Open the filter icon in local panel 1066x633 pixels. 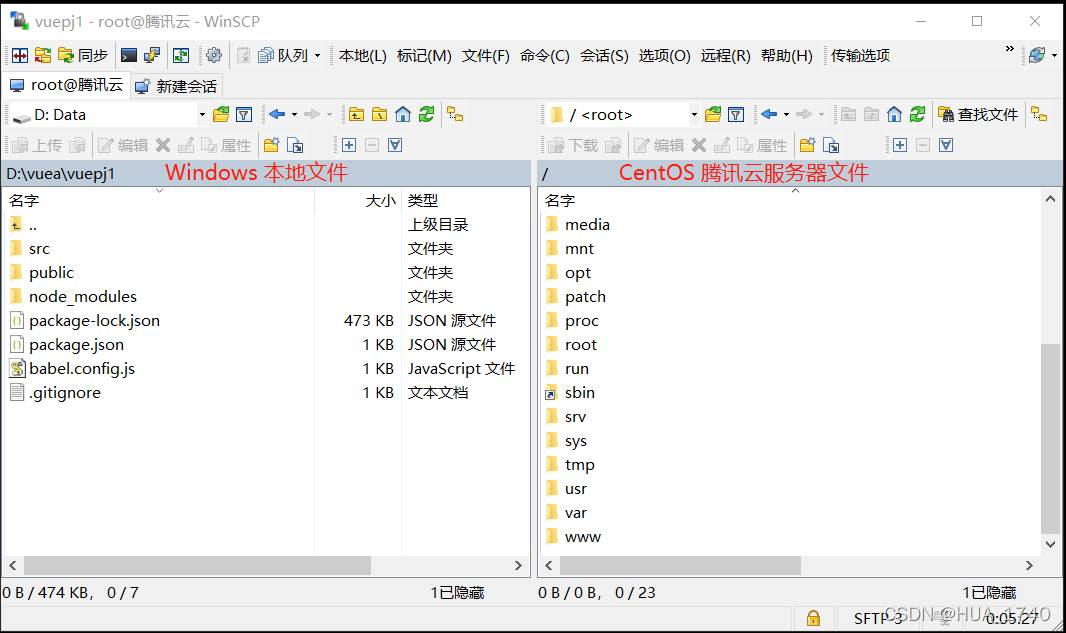click(x=244, y=115)
